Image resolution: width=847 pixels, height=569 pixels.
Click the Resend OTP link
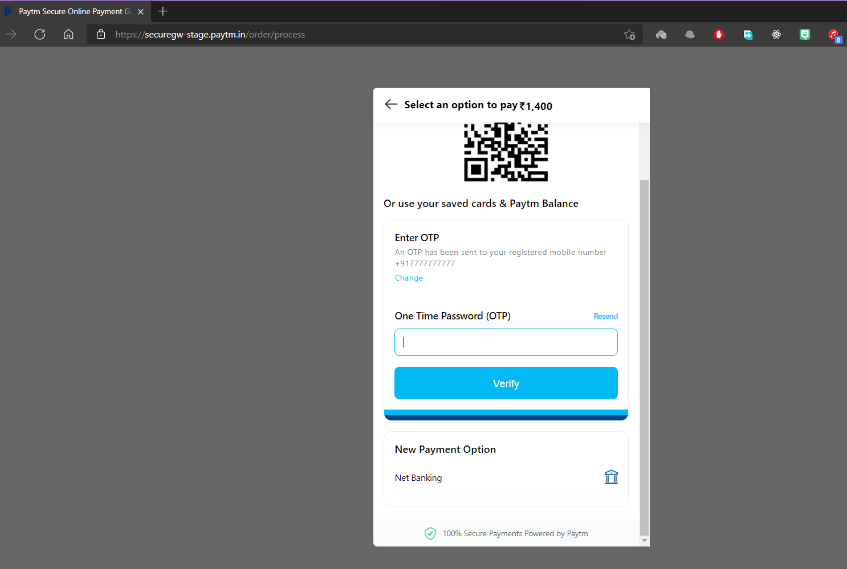click(606, 316)
